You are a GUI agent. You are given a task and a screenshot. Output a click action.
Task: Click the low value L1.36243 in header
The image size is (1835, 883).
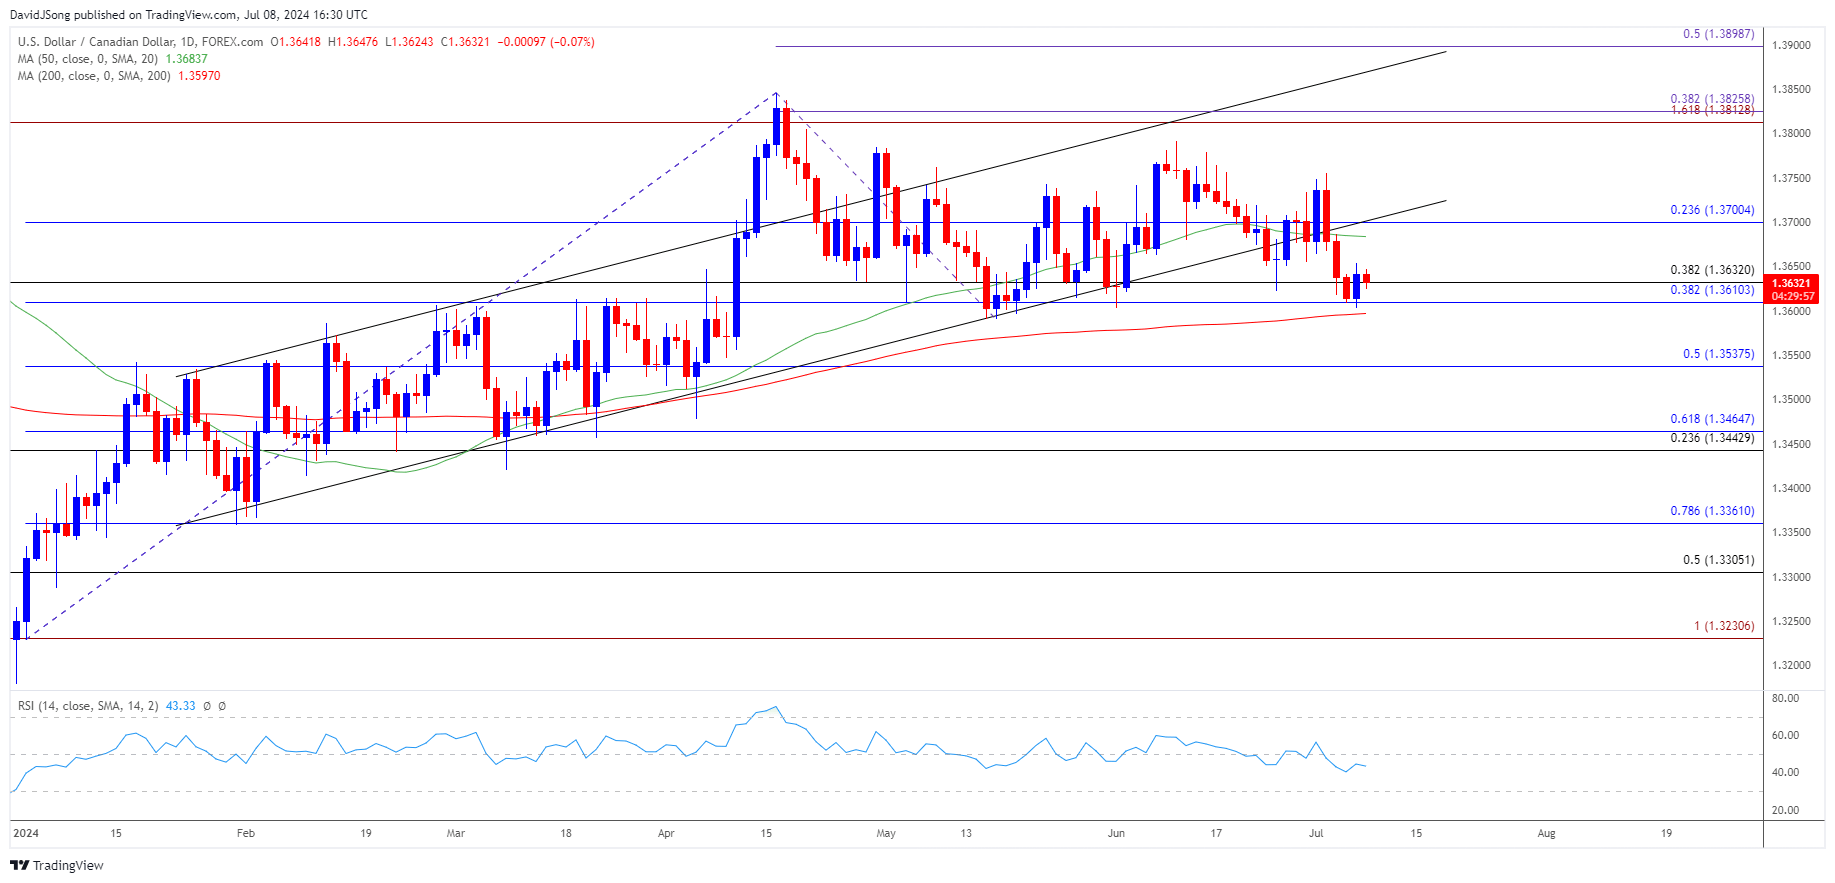coord(410,42)
